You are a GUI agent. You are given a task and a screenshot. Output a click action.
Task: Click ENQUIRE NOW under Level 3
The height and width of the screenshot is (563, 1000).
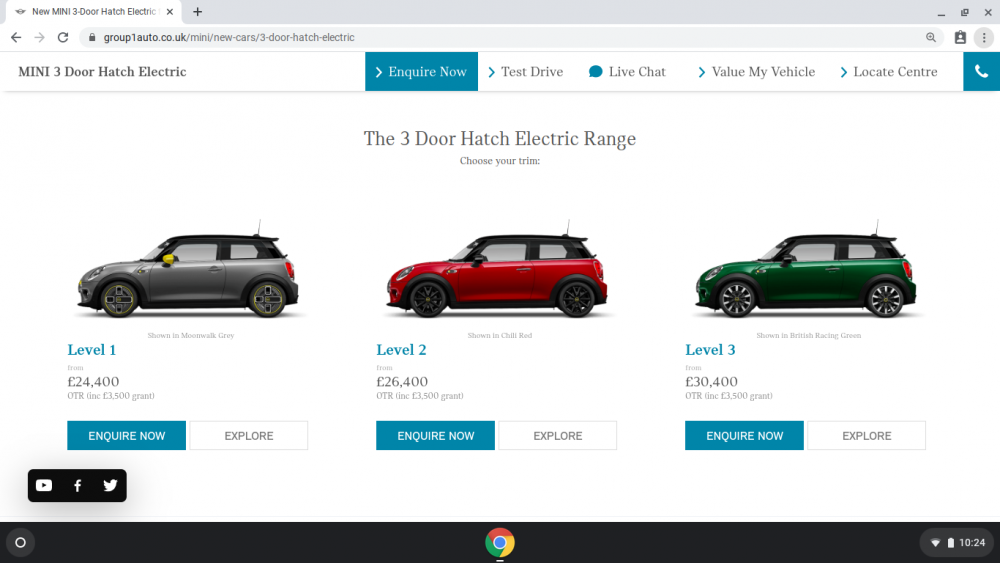coord(744,435)
